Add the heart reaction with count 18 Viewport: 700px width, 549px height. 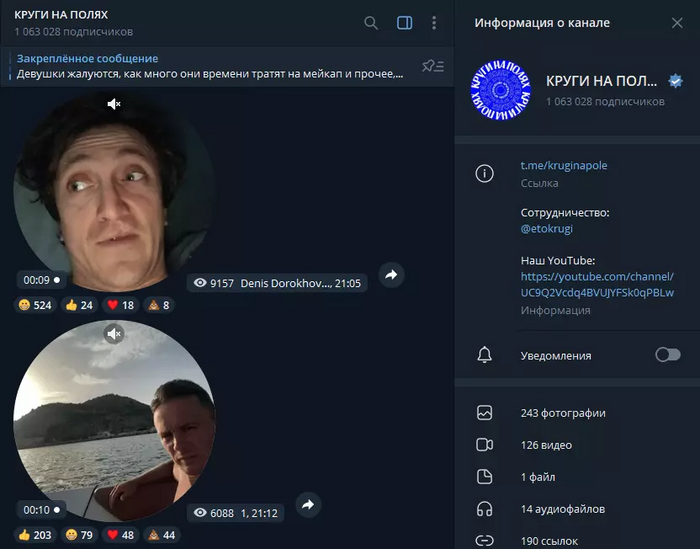121,305
